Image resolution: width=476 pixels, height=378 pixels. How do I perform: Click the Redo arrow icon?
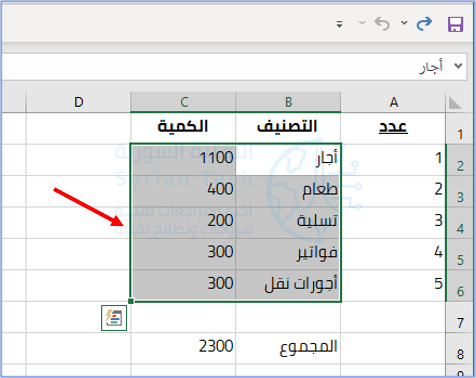(424, 24)
